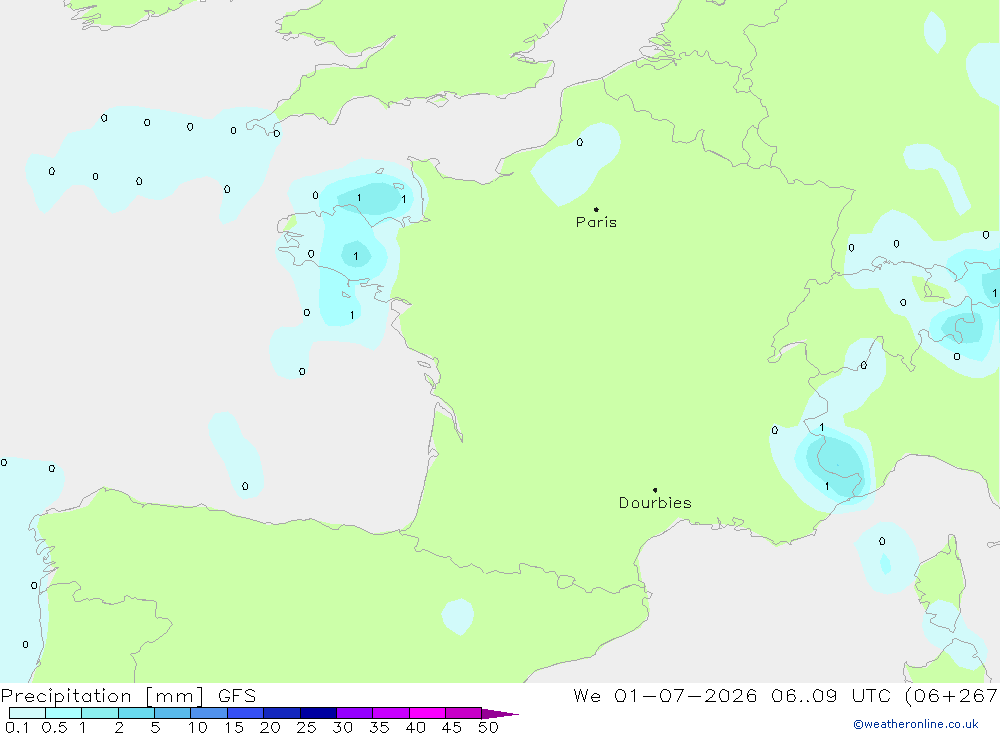
Task: Click the (06+267 forecast offset text
Action: click(x=952, y=696)
